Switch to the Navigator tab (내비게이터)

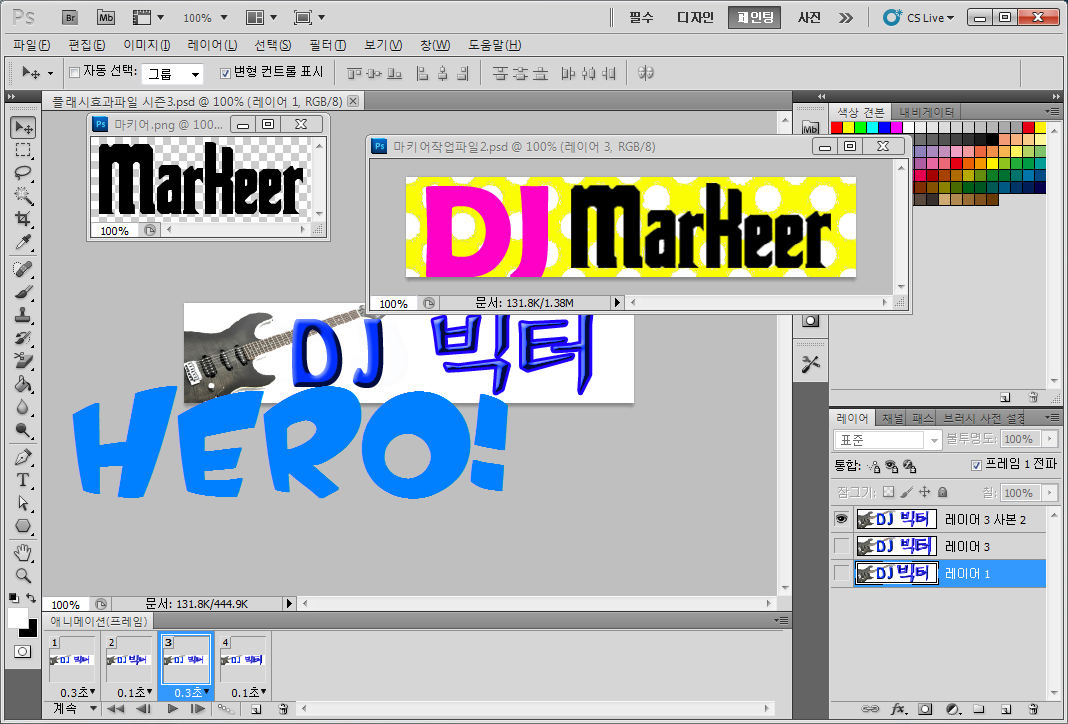[x=926, y=112]
